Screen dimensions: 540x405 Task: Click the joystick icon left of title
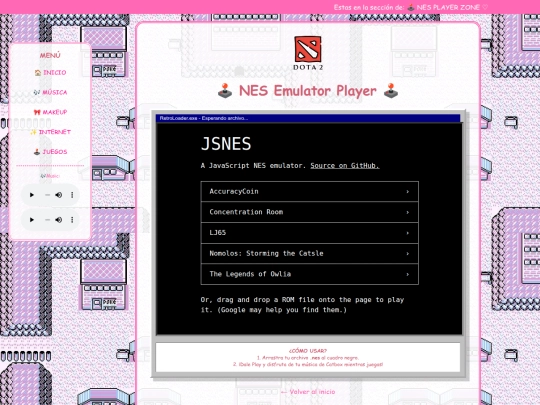click(x=225, y=91)
